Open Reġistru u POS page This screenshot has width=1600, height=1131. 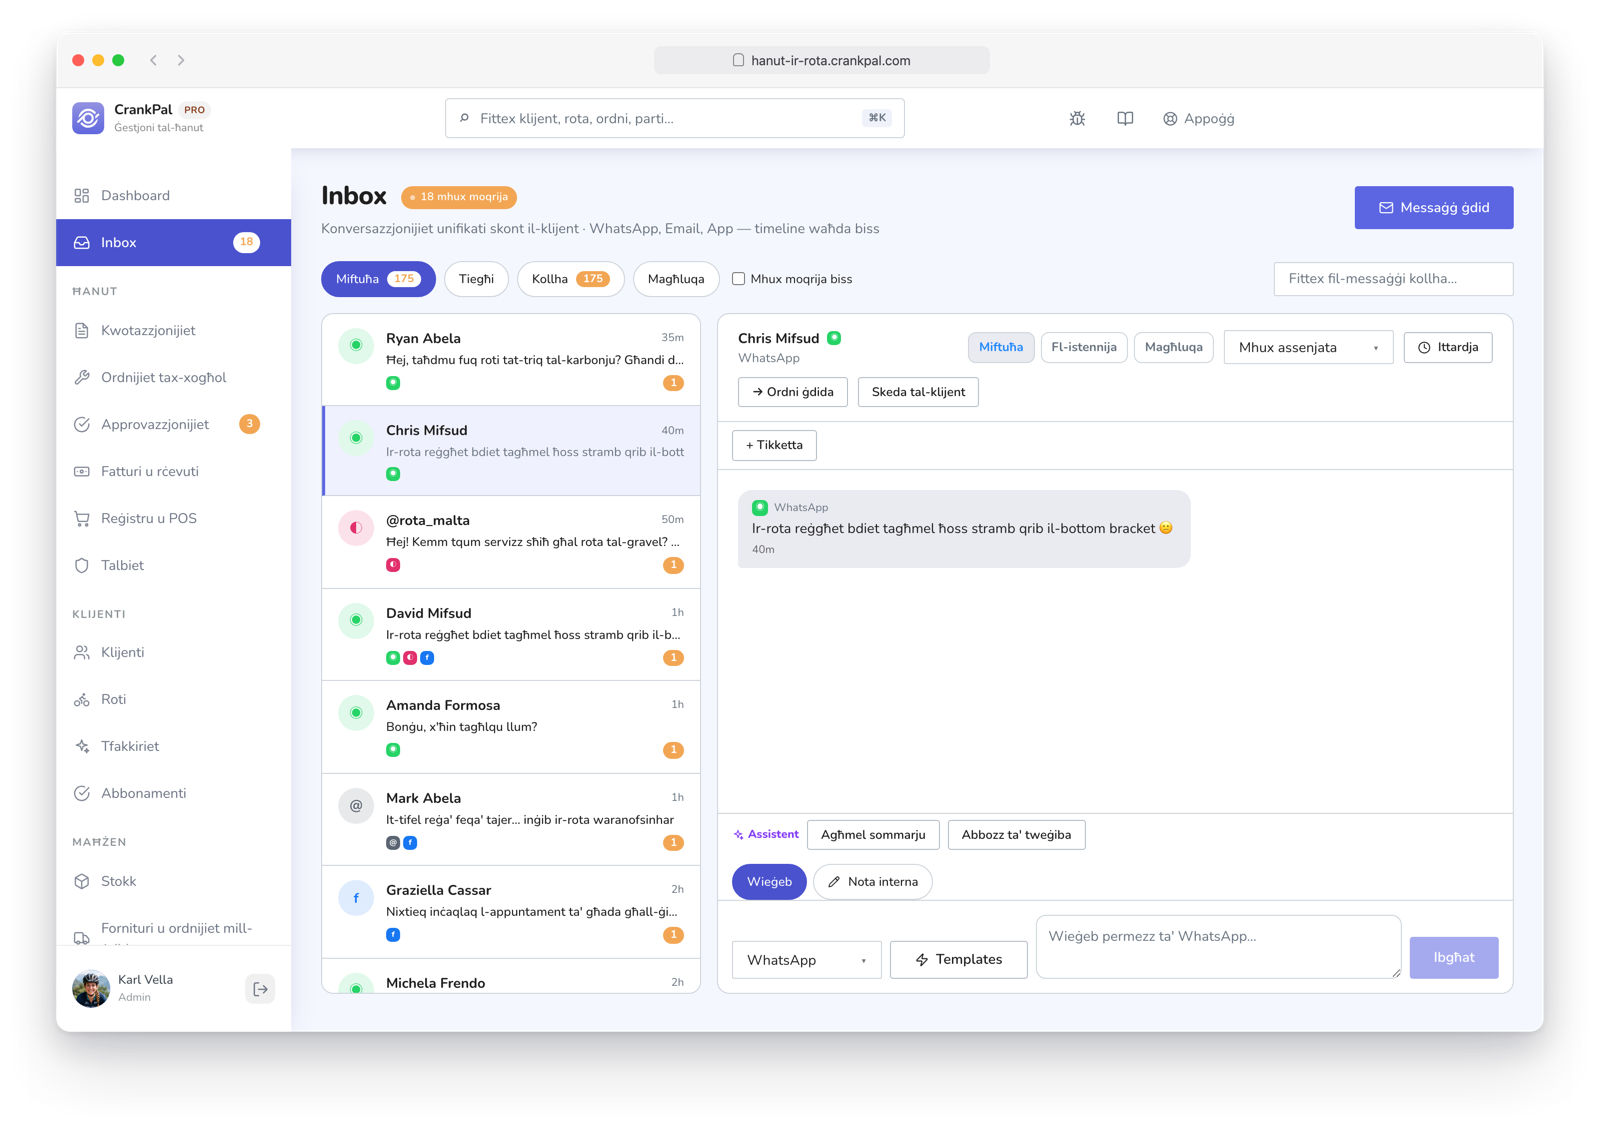coord(173,518)
